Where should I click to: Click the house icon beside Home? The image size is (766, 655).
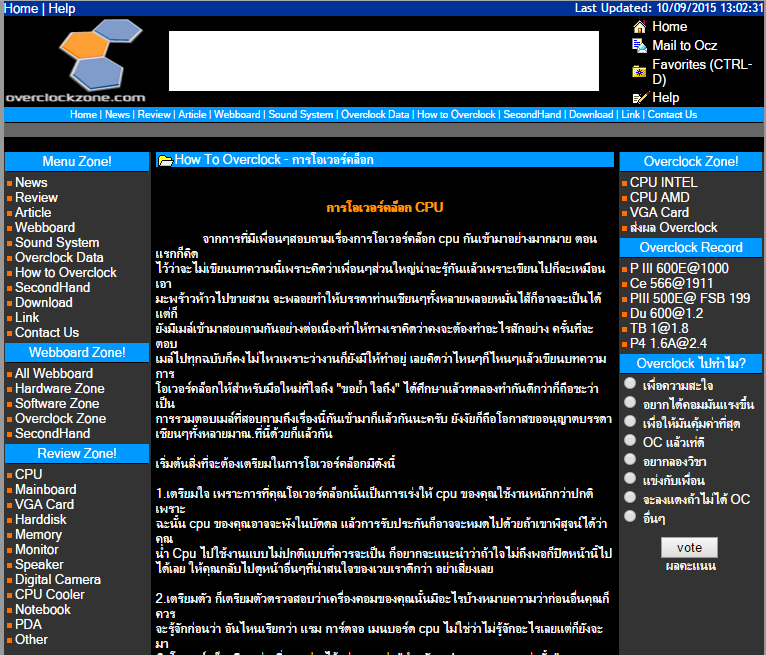click(639, 26)
